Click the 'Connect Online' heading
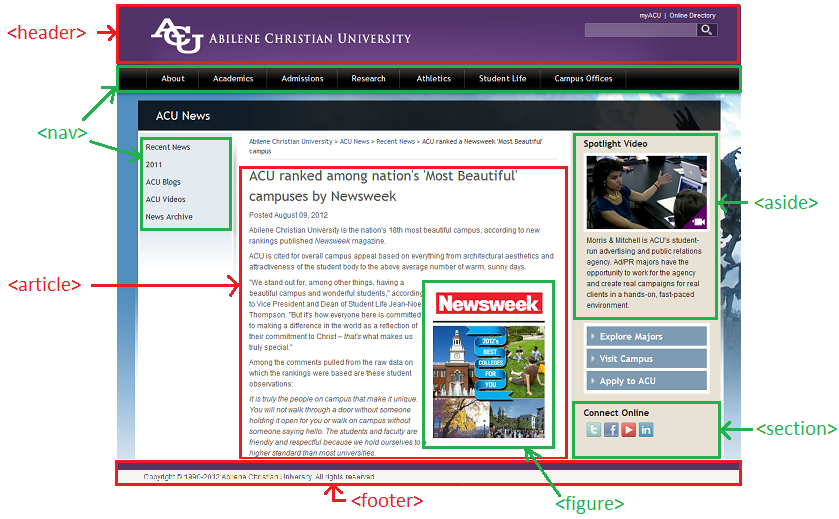Screen dimensions: 839x519 [616, 413]
